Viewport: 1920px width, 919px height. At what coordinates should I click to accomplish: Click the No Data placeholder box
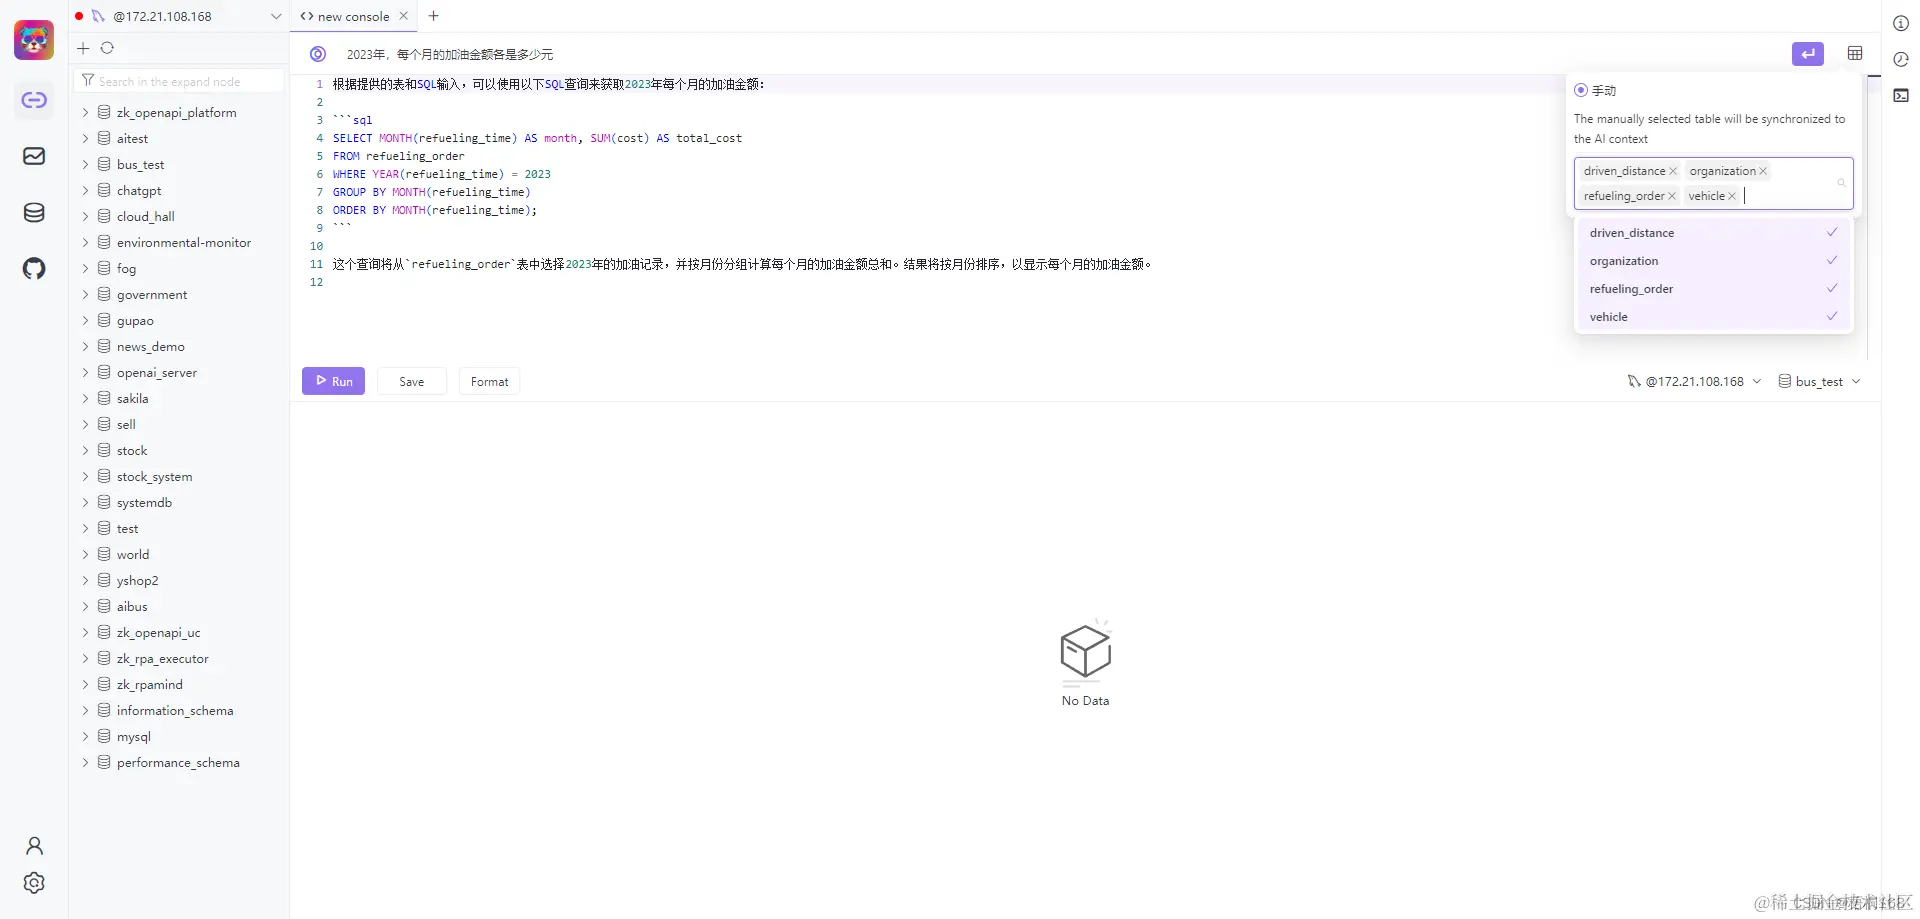pos(1085,662)
